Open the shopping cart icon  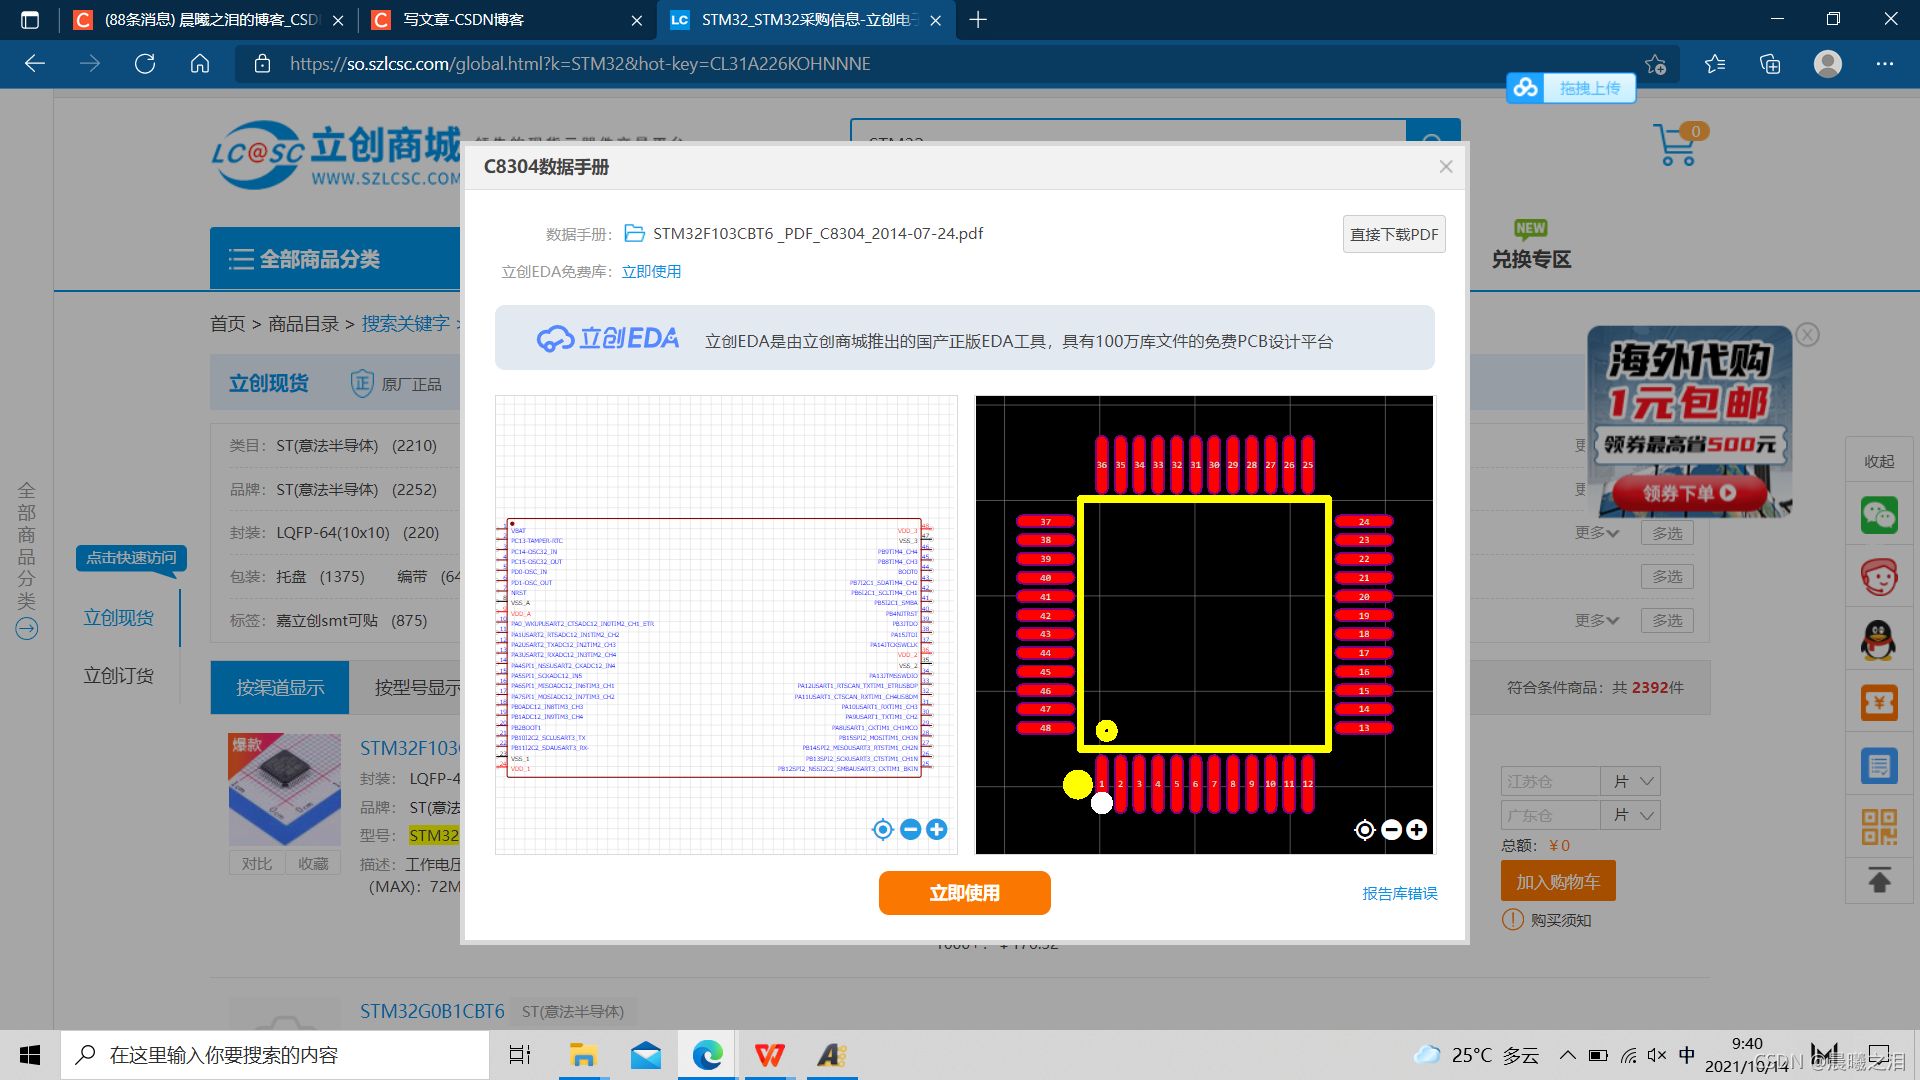coord(1675,146)
